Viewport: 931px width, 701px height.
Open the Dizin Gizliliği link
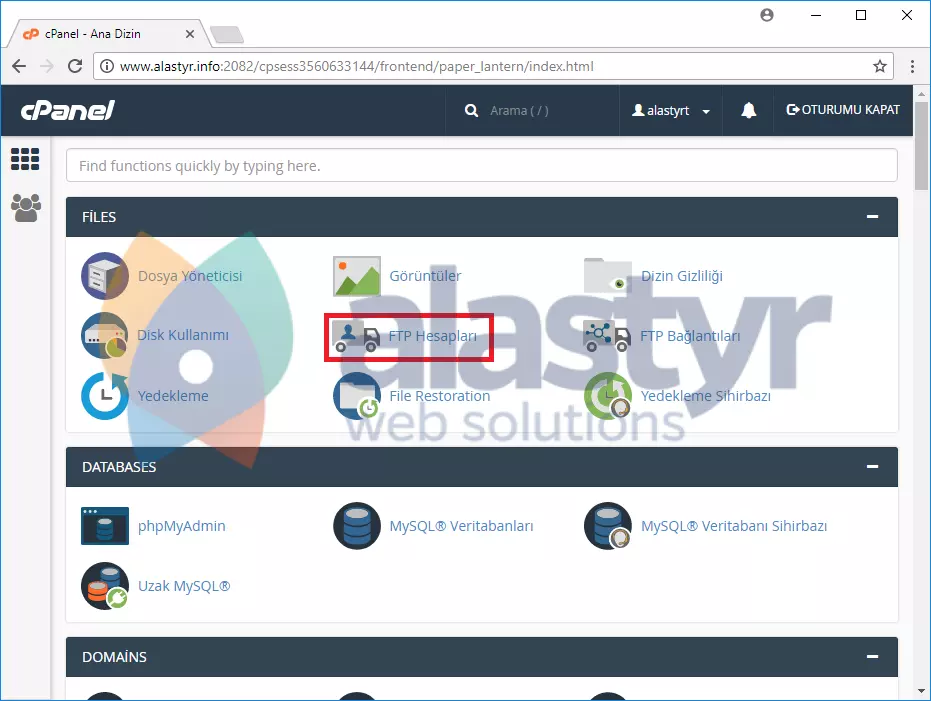[x=681, y=276]
